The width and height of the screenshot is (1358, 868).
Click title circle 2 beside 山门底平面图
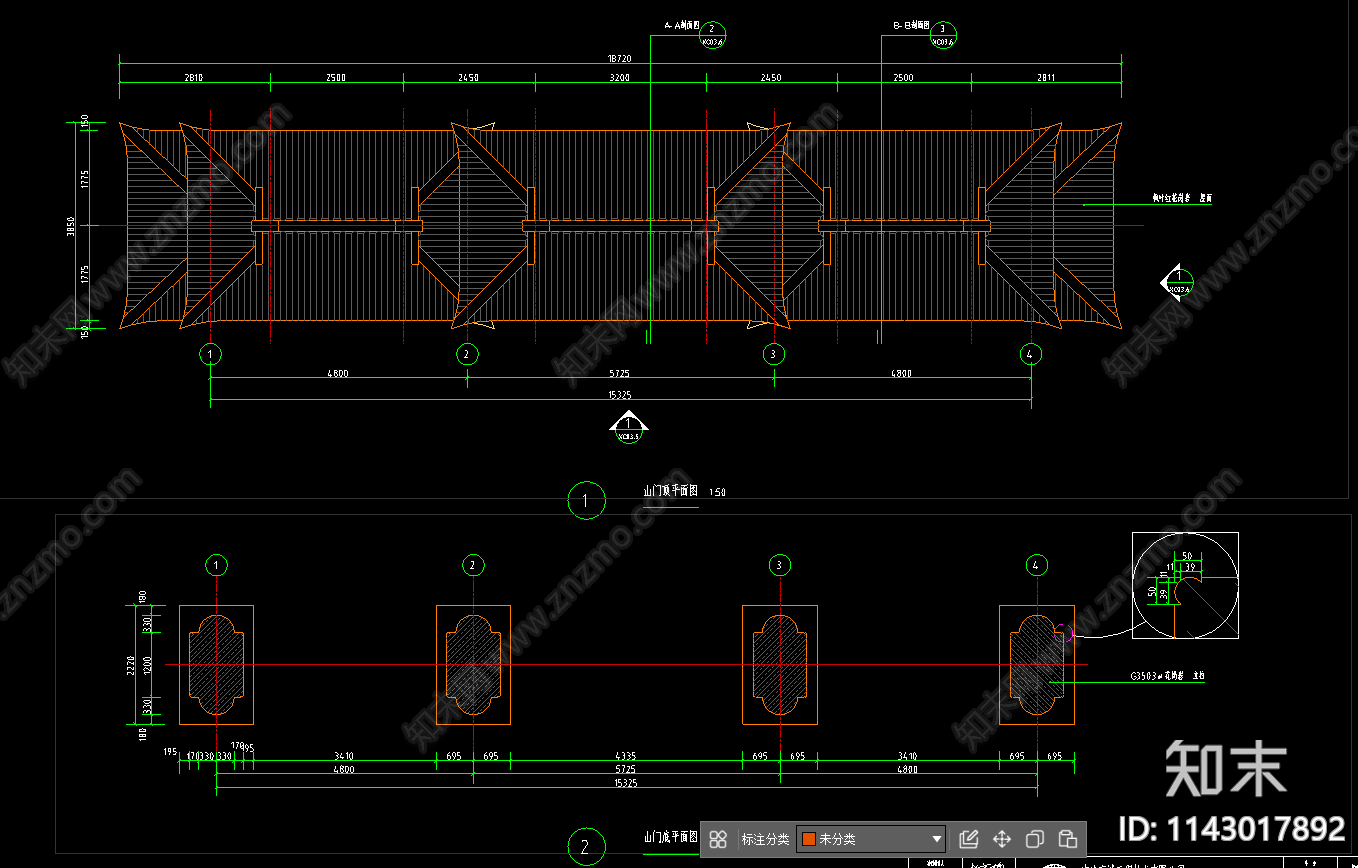point(586,846)
